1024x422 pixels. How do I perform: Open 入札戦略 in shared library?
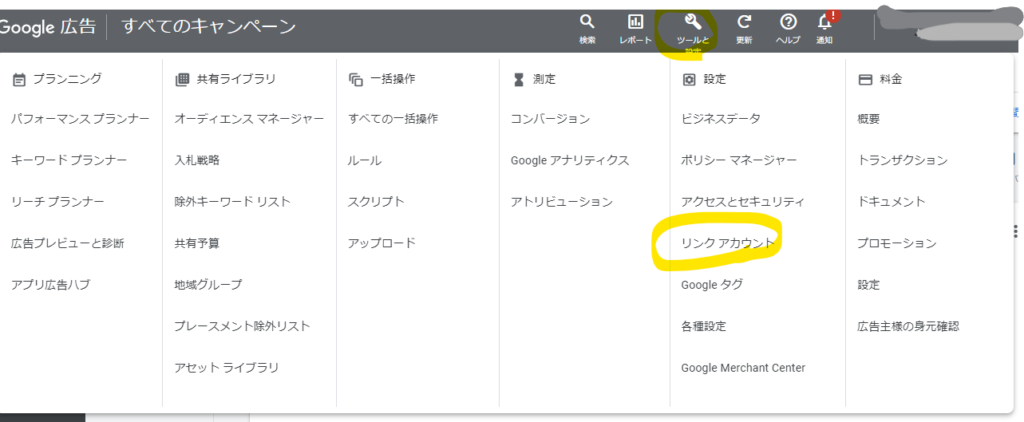point(197,160)
